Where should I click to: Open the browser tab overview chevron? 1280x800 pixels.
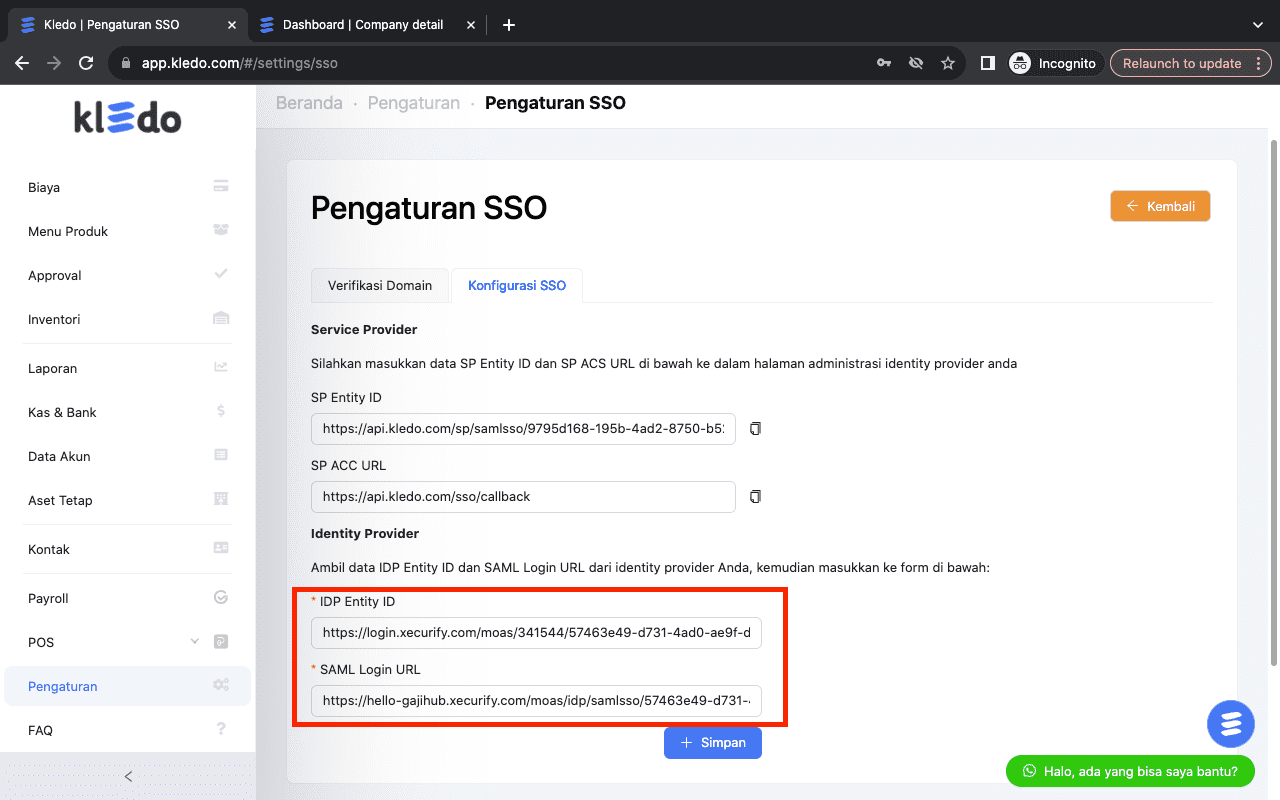pos(1258,24)
